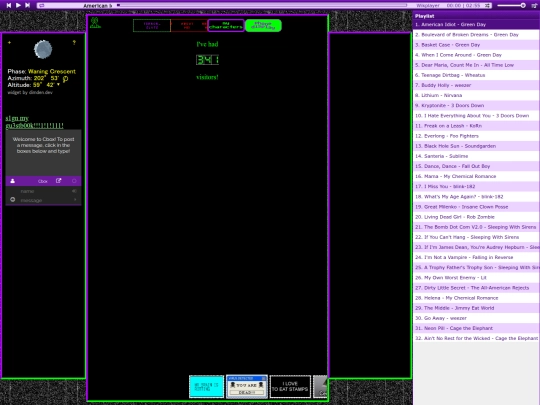Play "Dear Maria, Count Me In" track

coord(476,65)
